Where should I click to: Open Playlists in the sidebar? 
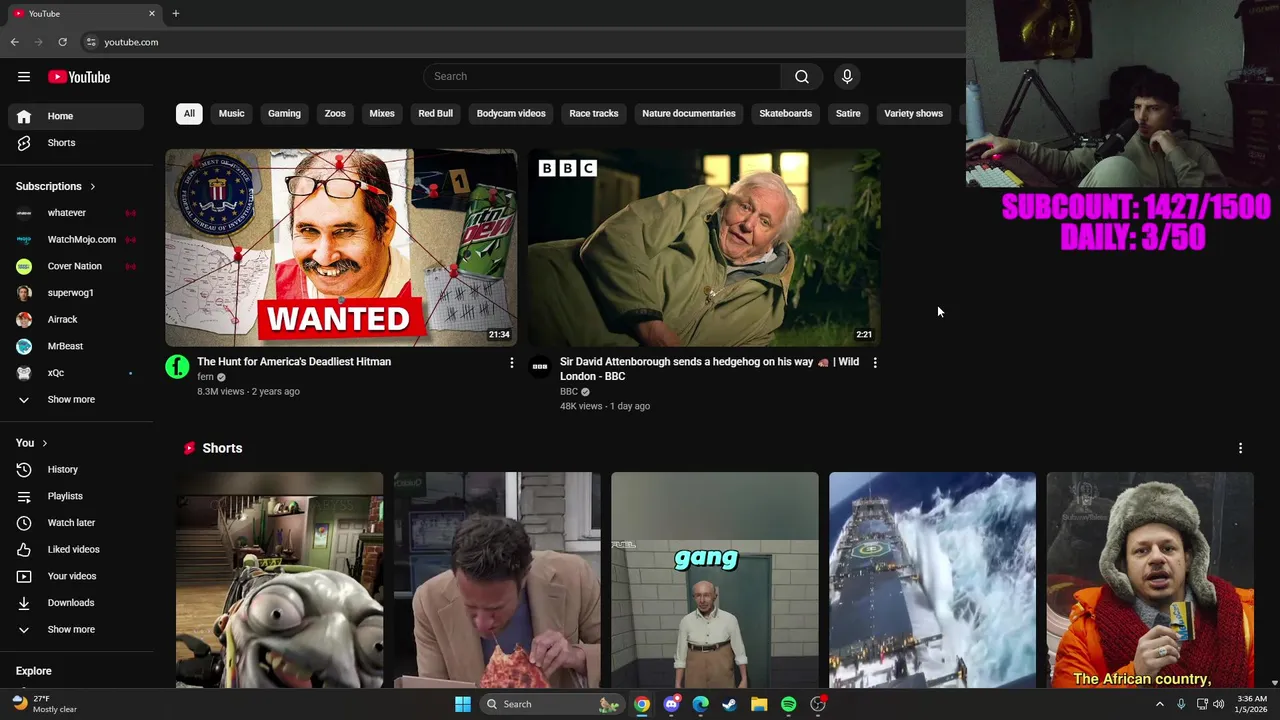tap(76, 496)
